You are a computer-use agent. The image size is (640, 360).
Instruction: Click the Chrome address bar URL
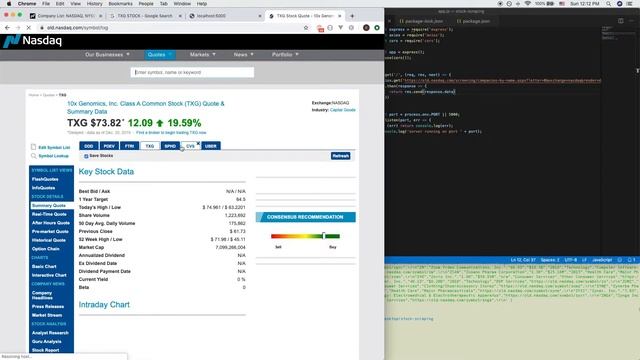tap(78, 28)
